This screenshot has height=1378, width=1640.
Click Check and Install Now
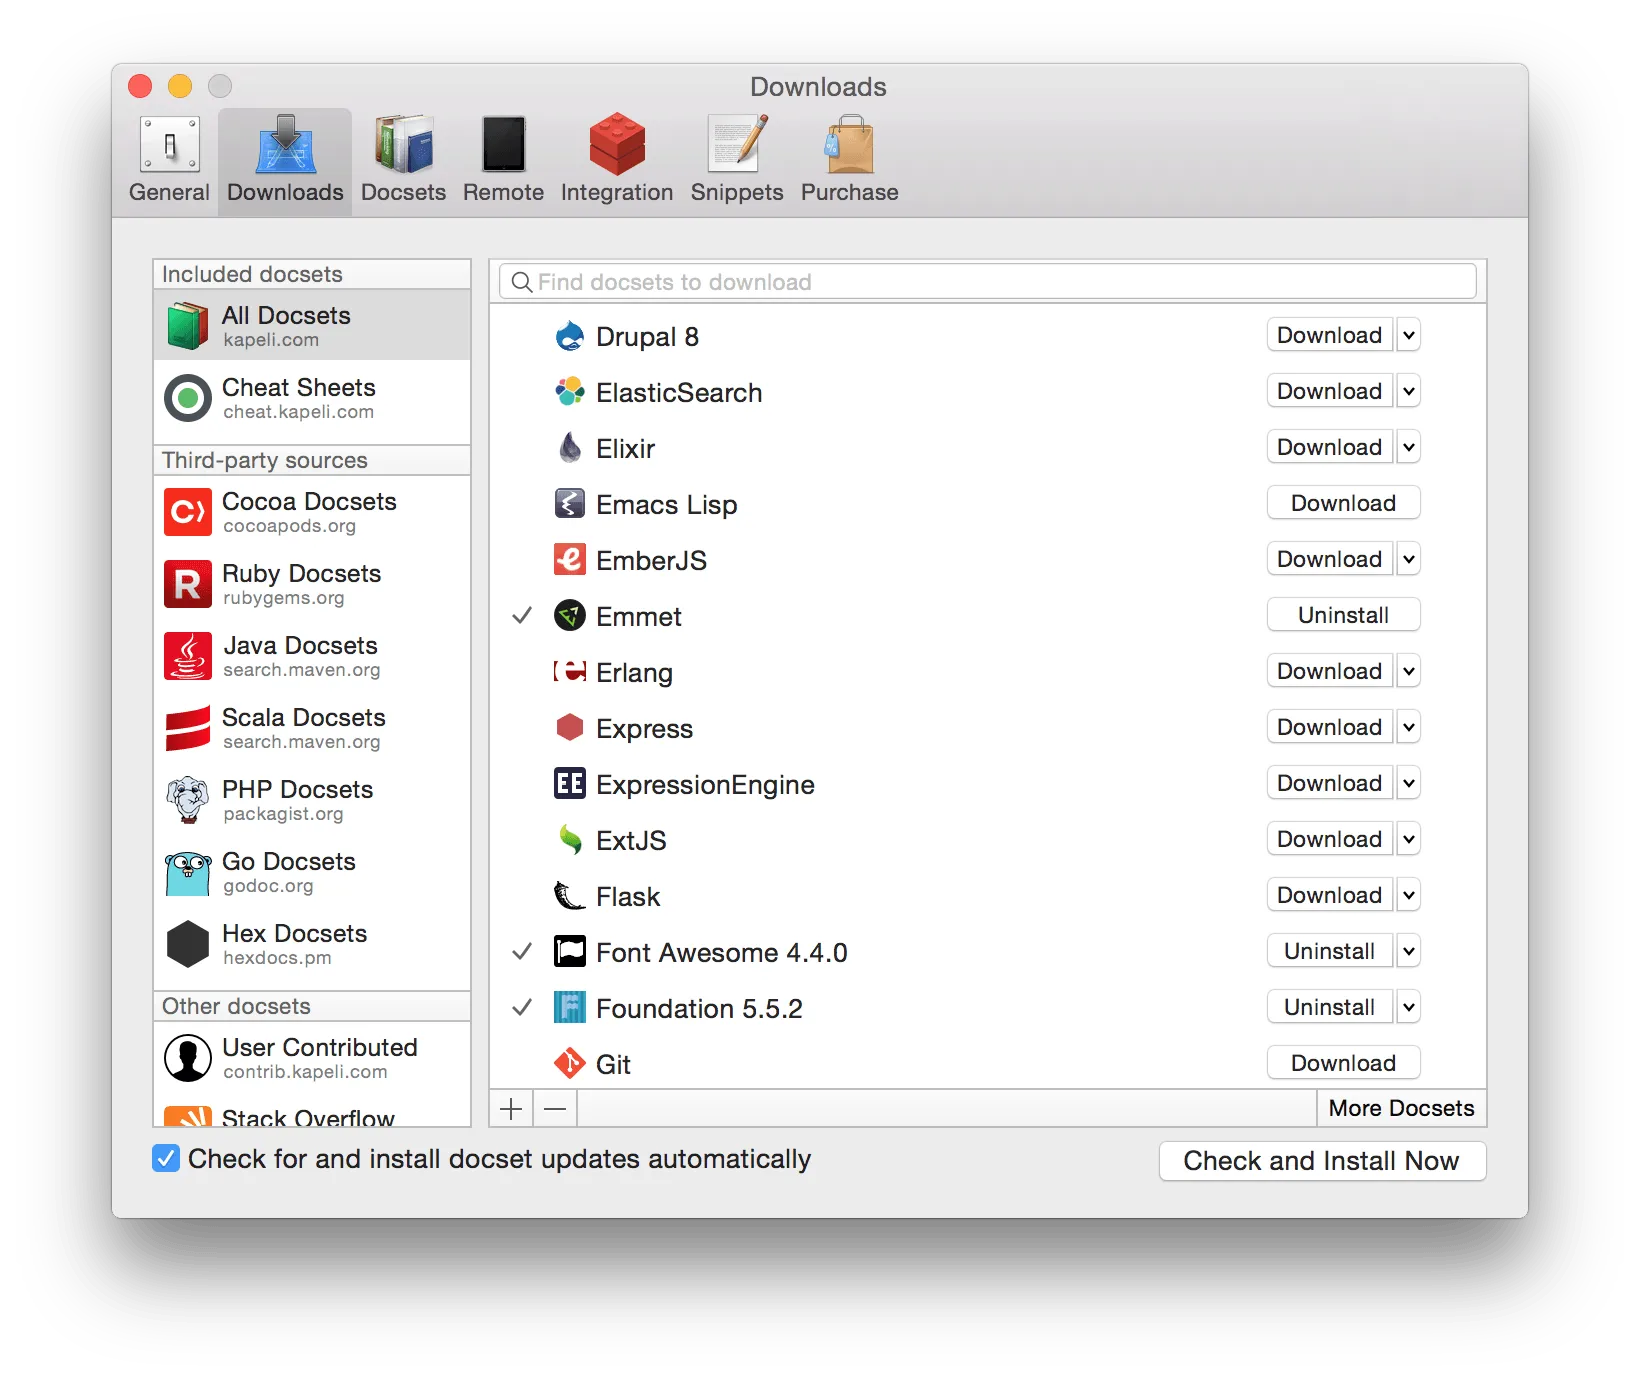click(x=1322, y=1161)
